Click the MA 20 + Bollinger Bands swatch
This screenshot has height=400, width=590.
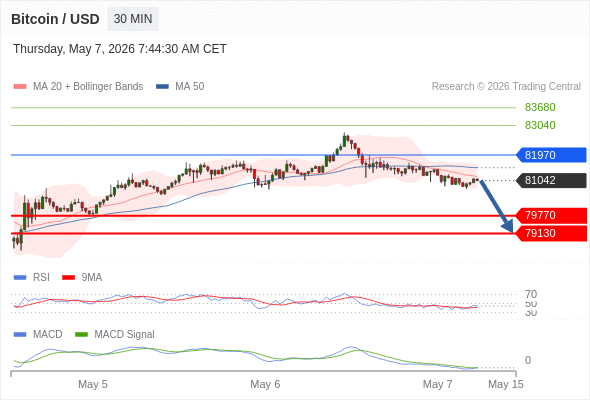coord(20,87)
